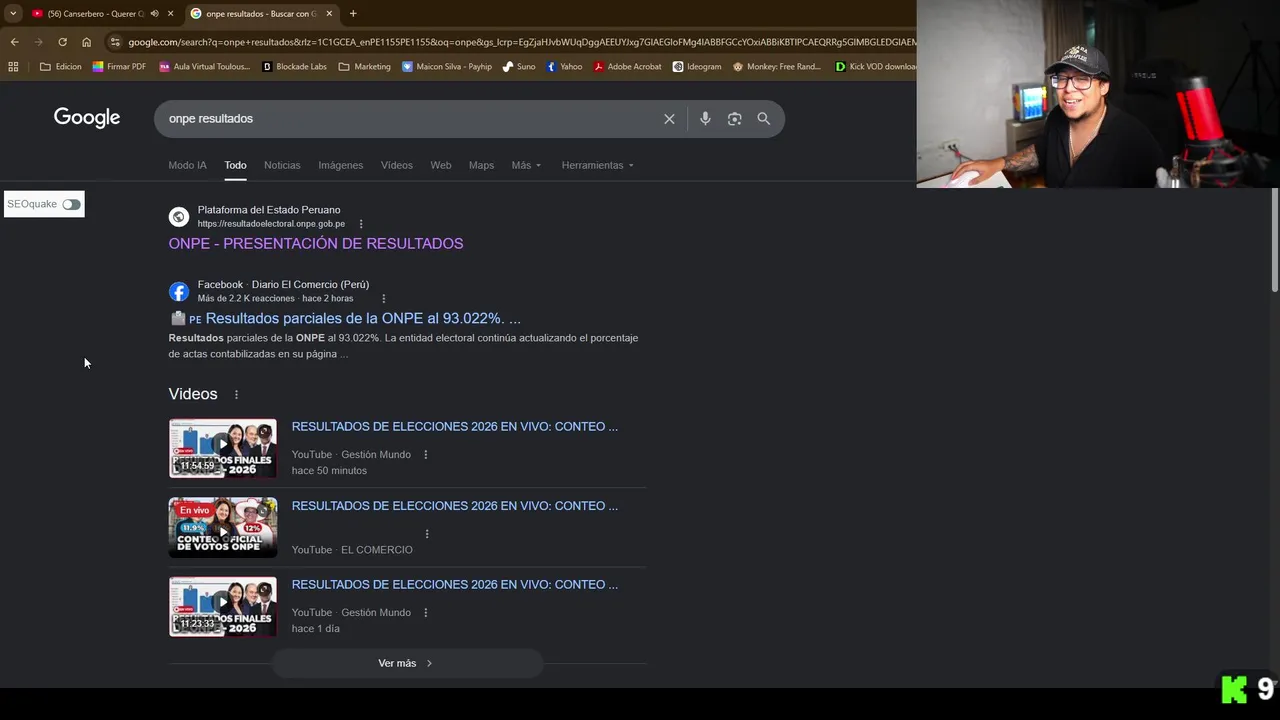Image resolution: width=1280 pixels, height=720 pixels.
Task: Play the 11:54:59 video thumbnail
Action: 223,448
